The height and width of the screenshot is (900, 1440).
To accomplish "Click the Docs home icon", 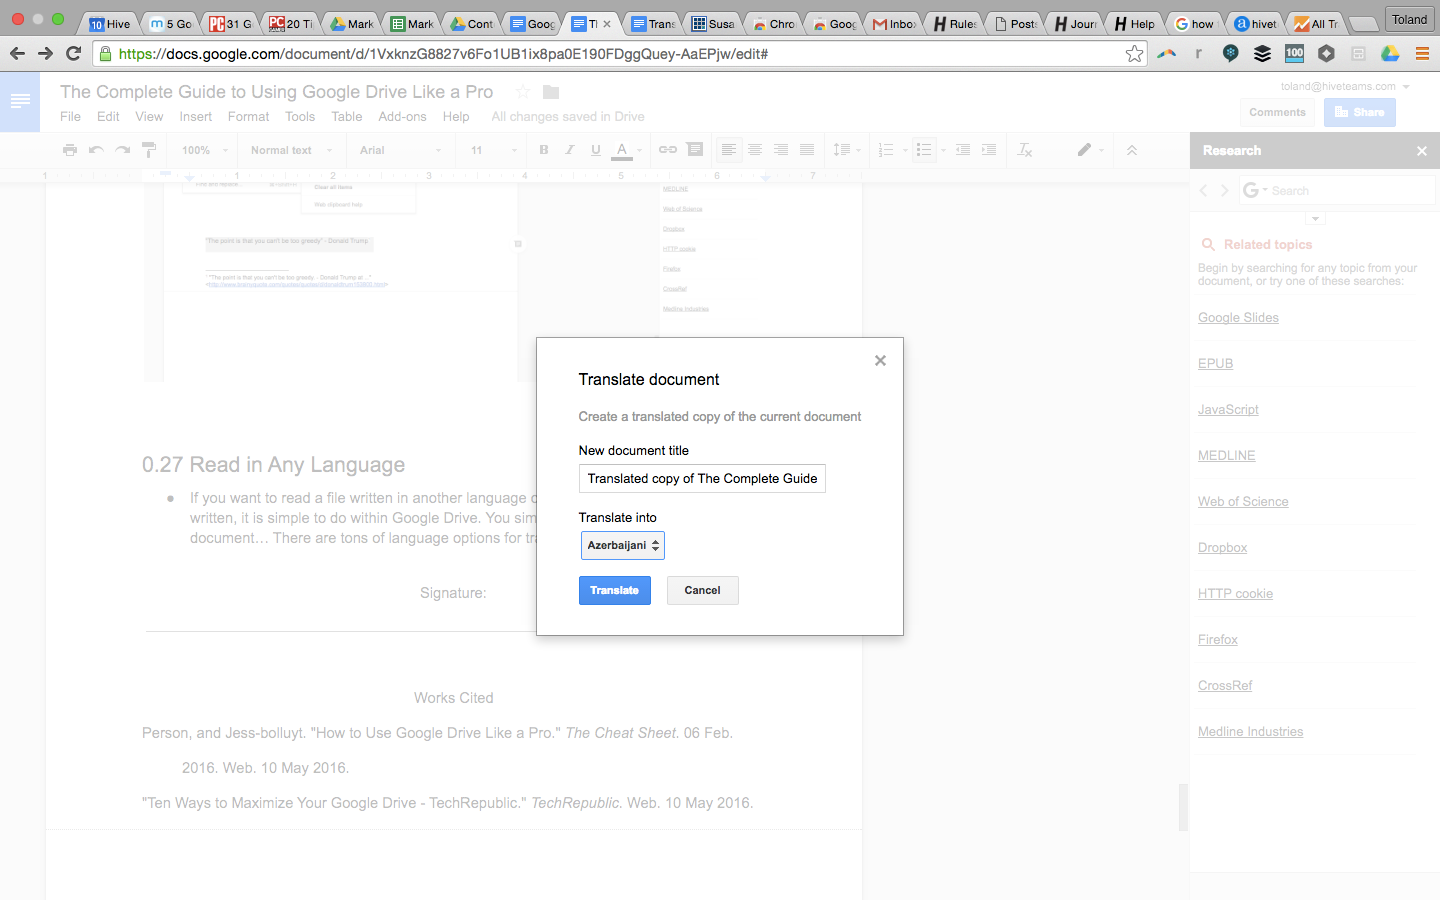I will [20, 101].
